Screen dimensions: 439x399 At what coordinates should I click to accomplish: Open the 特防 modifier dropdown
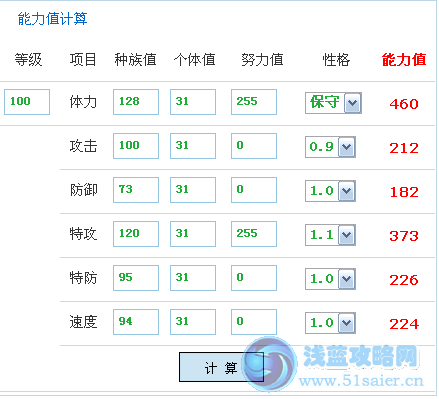[330, 279]
